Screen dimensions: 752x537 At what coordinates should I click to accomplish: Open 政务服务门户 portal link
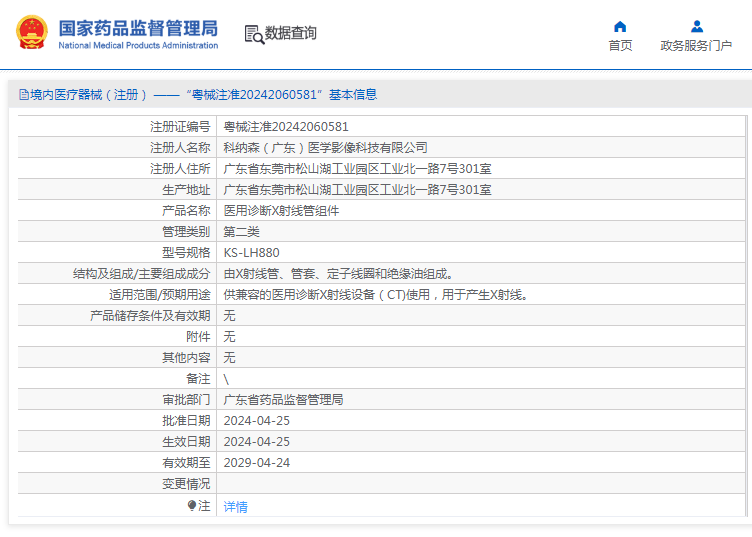696,46
